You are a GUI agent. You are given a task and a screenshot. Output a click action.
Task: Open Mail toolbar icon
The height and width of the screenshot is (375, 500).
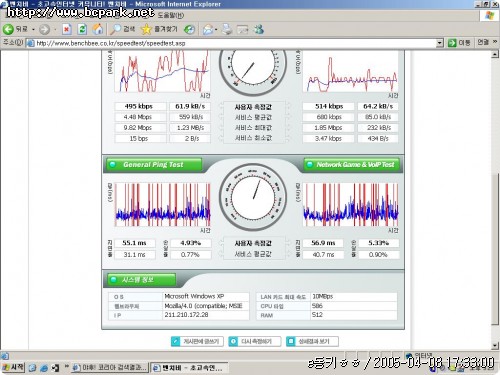click(x=208, y=30)
